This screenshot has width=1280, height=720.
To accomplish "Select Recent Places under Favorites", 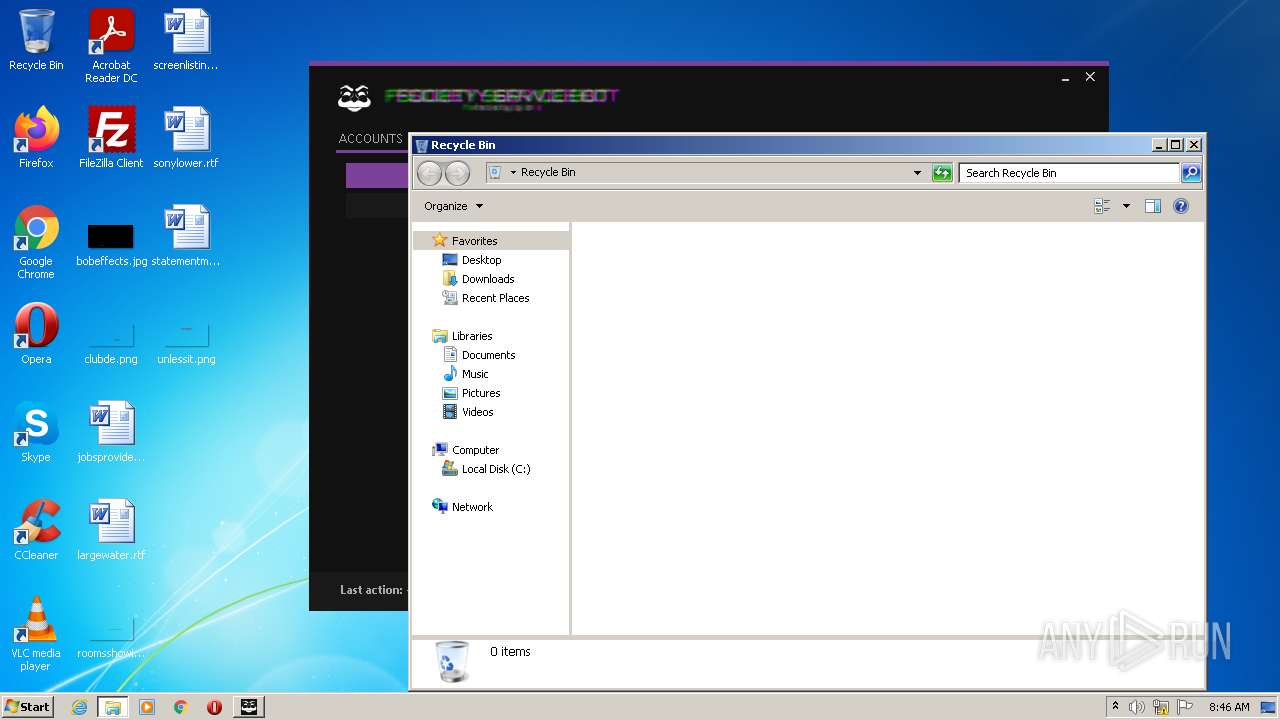I will [495, 298].
